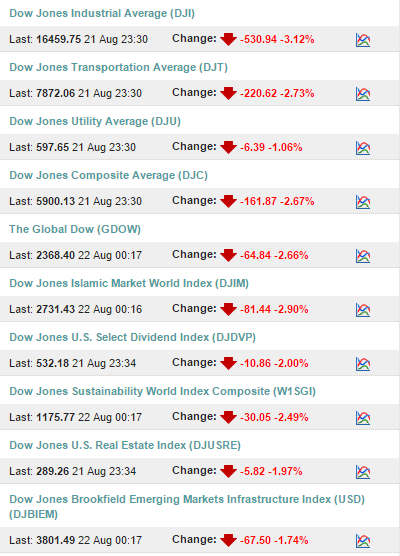This screenshot has width=400, height=556.
Task: Open chart icon for Dow Jones Transportation Average
Action: [363, 94]
